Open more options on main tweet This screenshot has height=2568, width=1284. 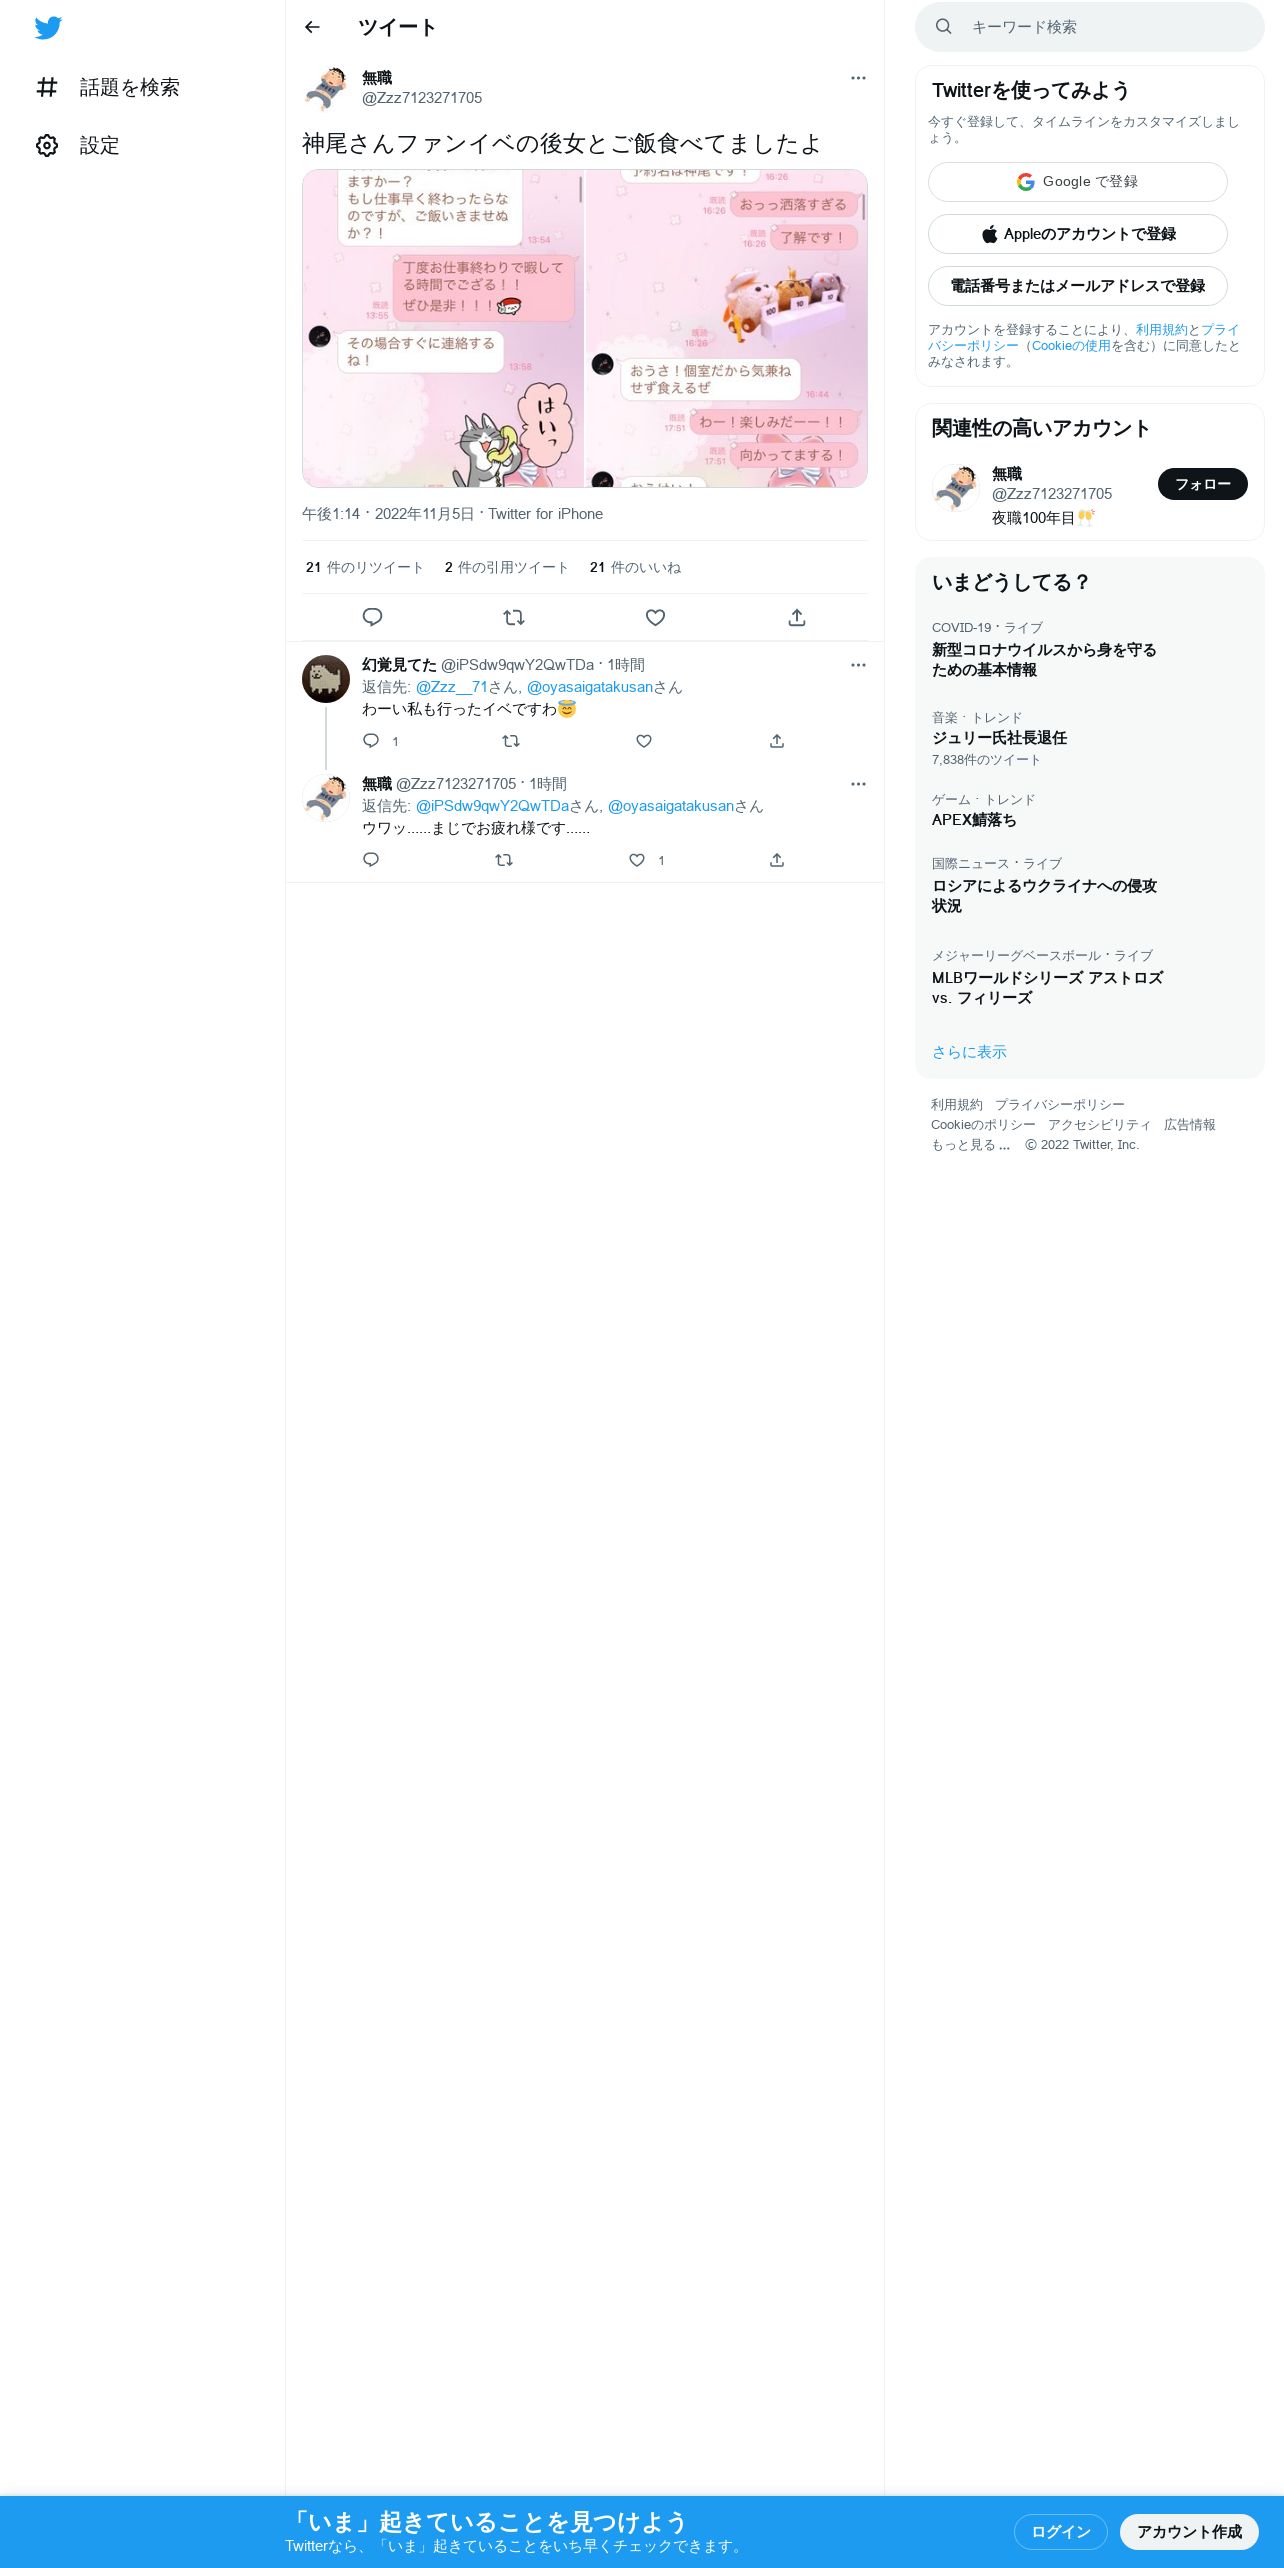858,78
